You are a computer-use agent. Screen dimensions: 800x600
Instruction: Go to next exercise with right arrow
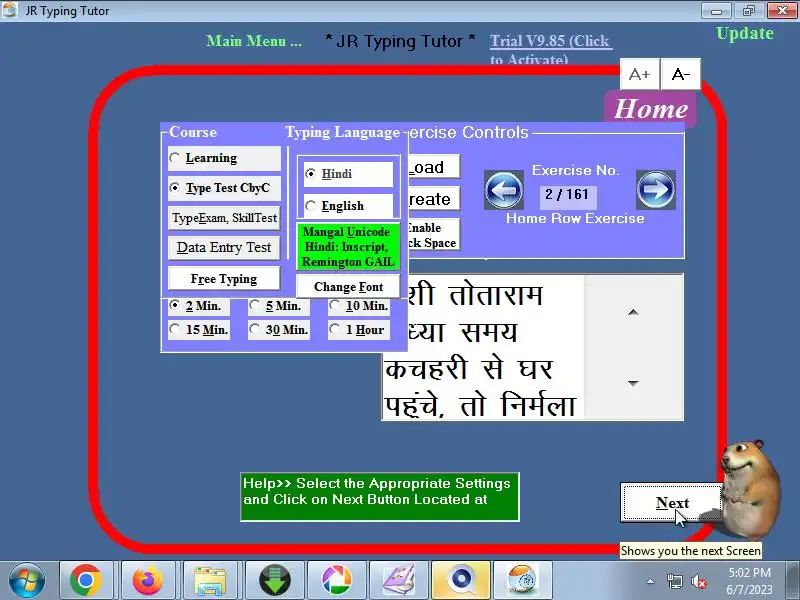coord(656,190)
